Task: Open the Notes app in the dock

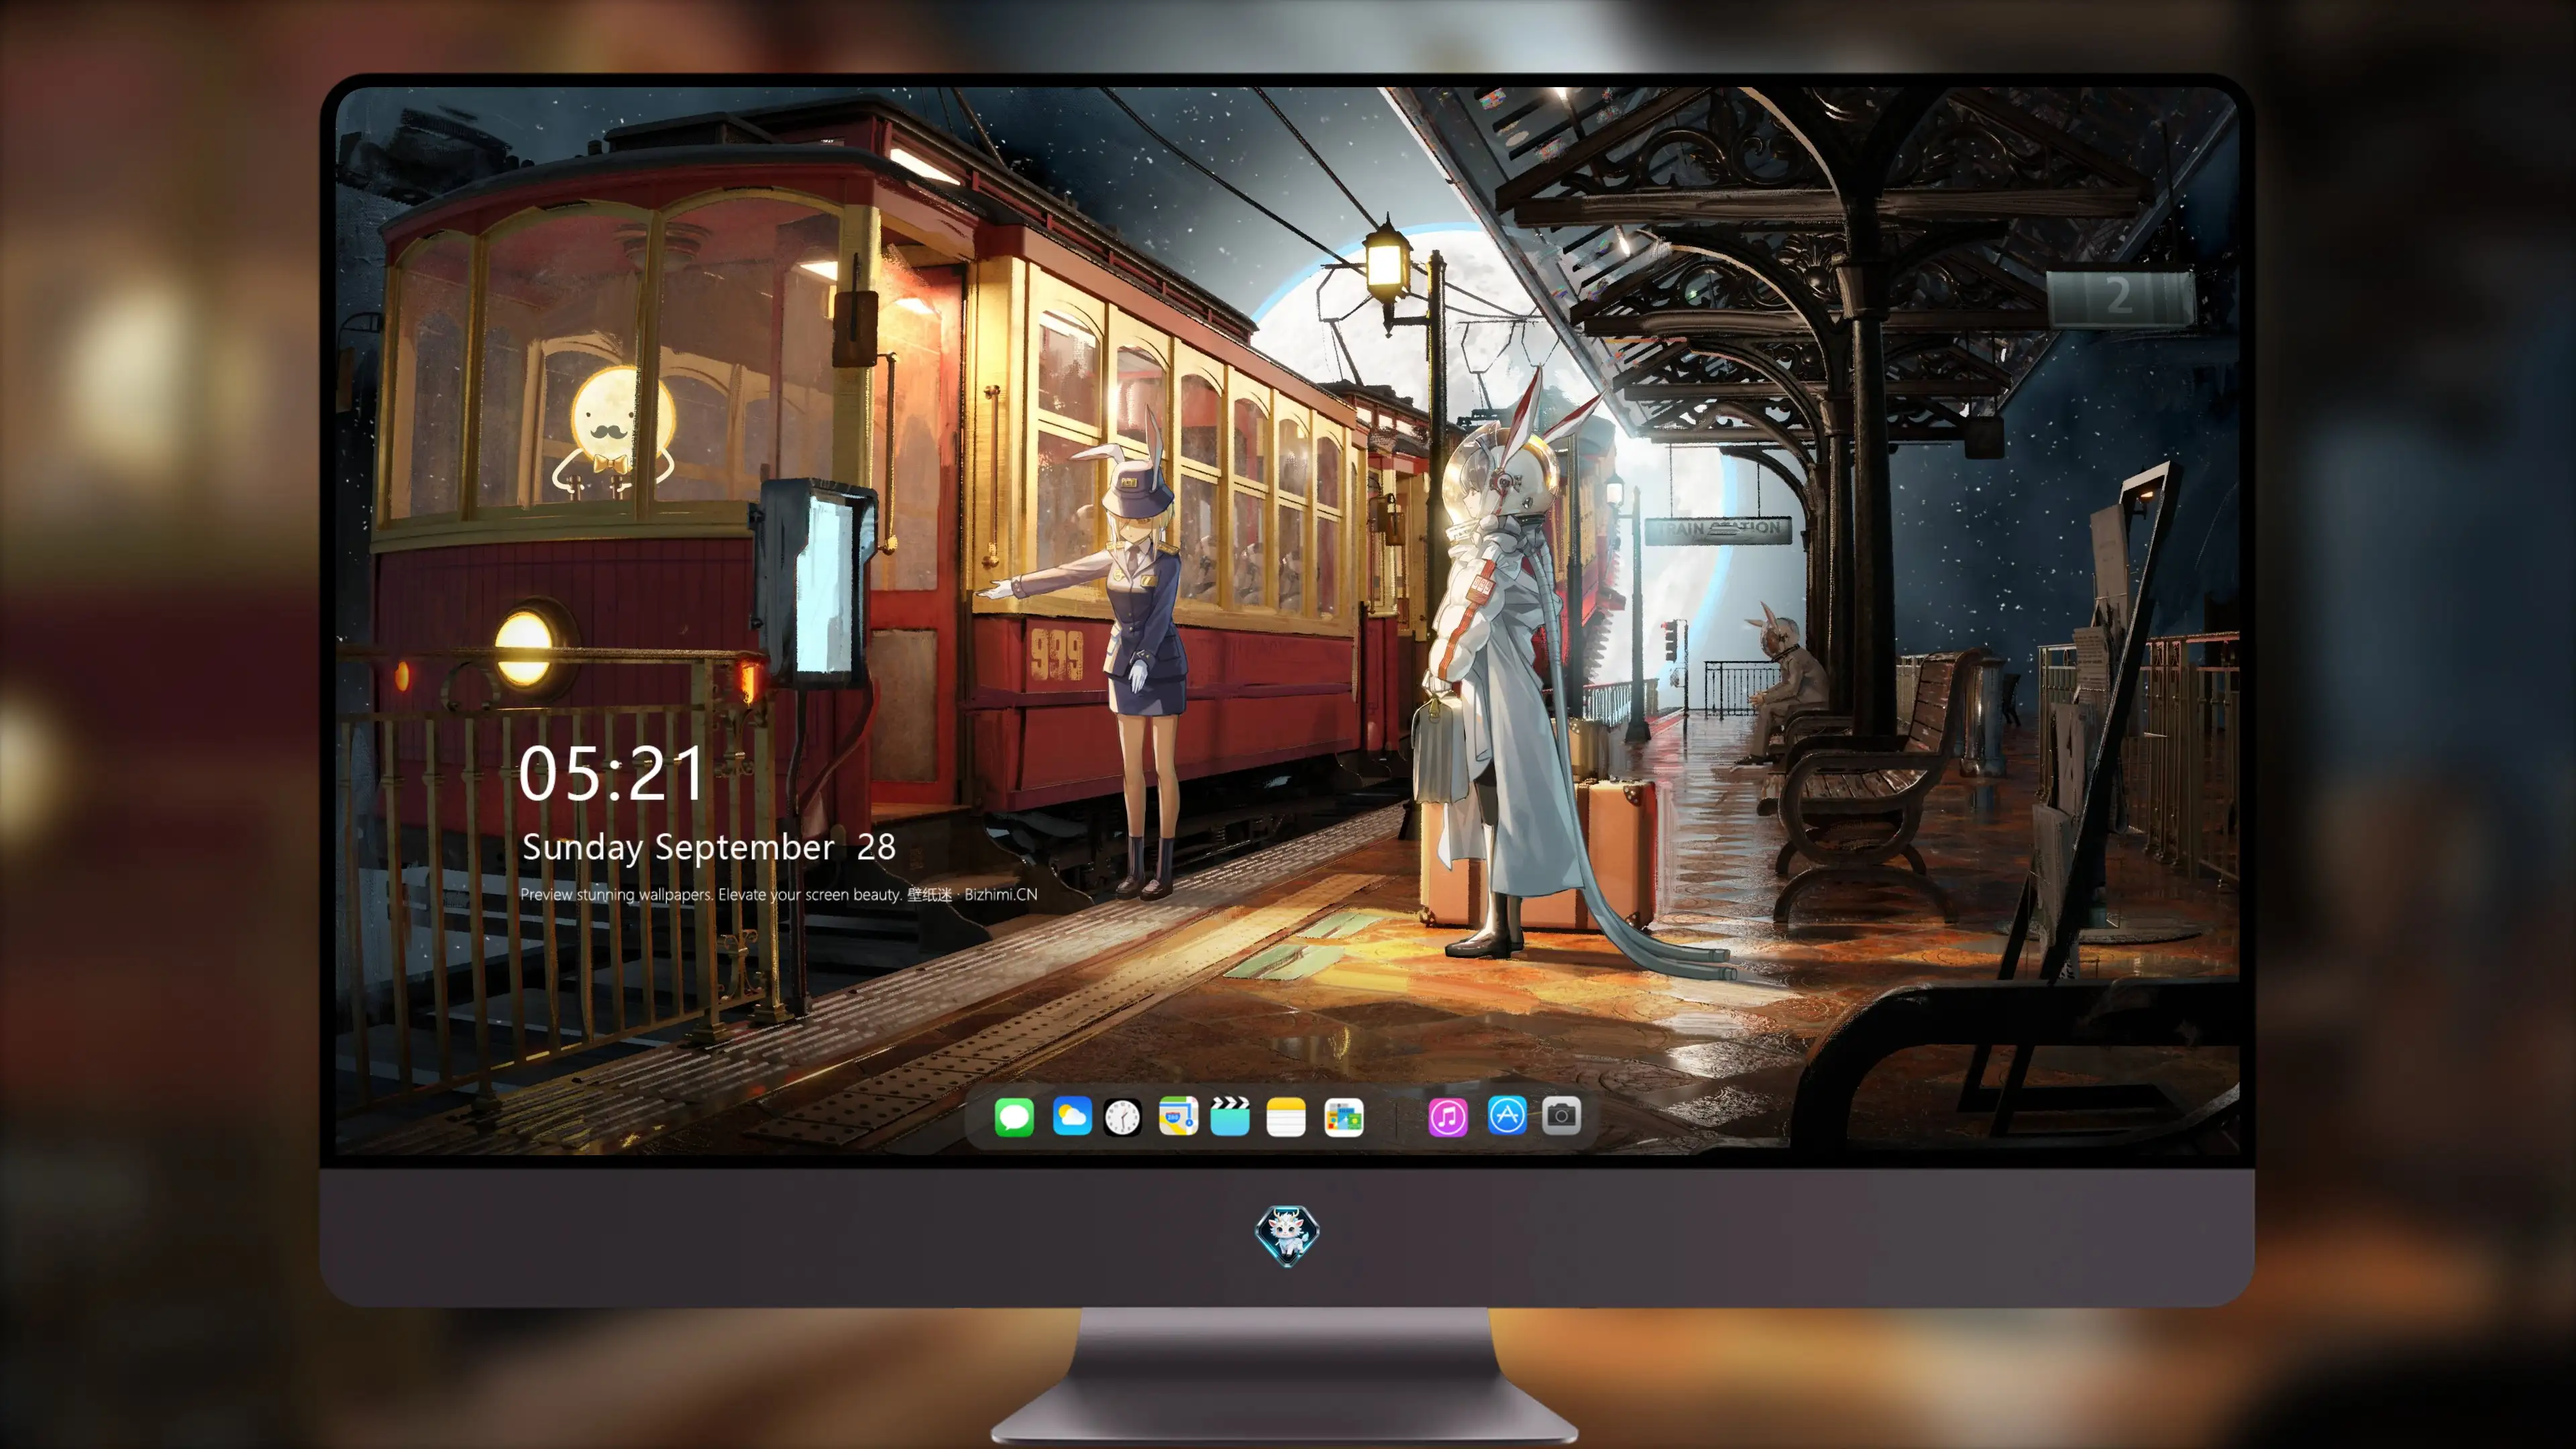Action: tap(1286, 1116)
